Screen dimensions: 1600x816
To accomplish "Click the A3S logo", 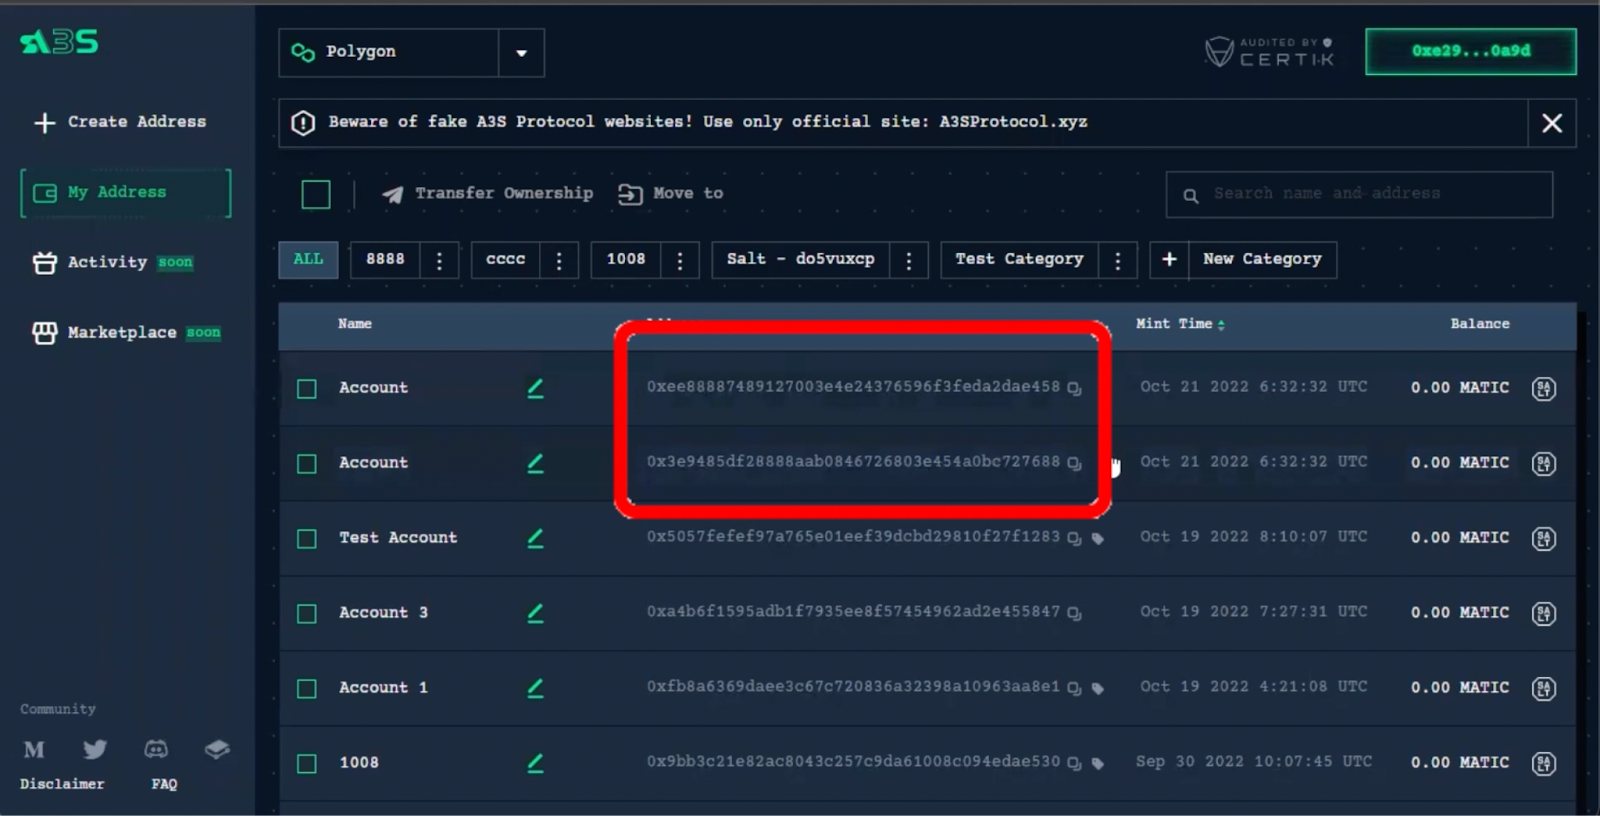I will pyautogui.click(x=60, y=41).
